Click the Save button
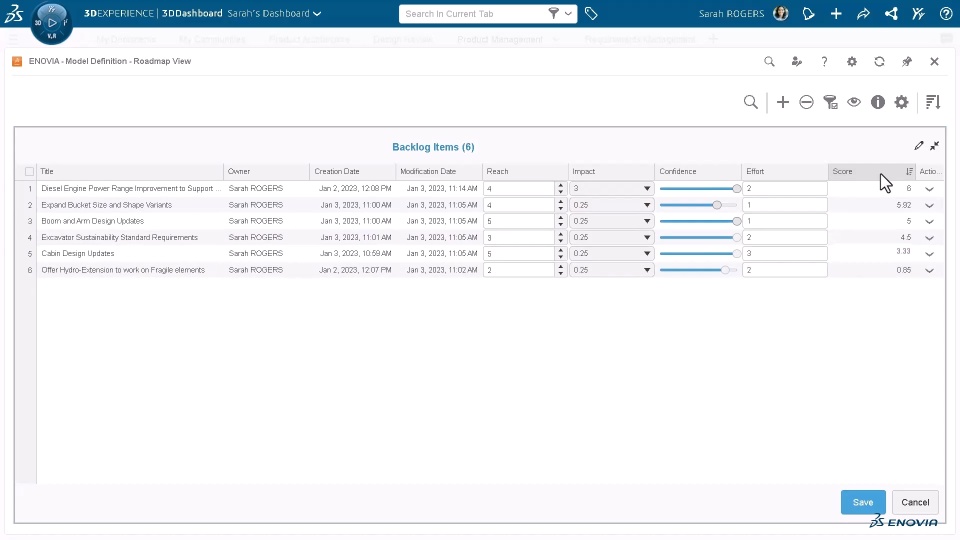 (x=863, y=502)
